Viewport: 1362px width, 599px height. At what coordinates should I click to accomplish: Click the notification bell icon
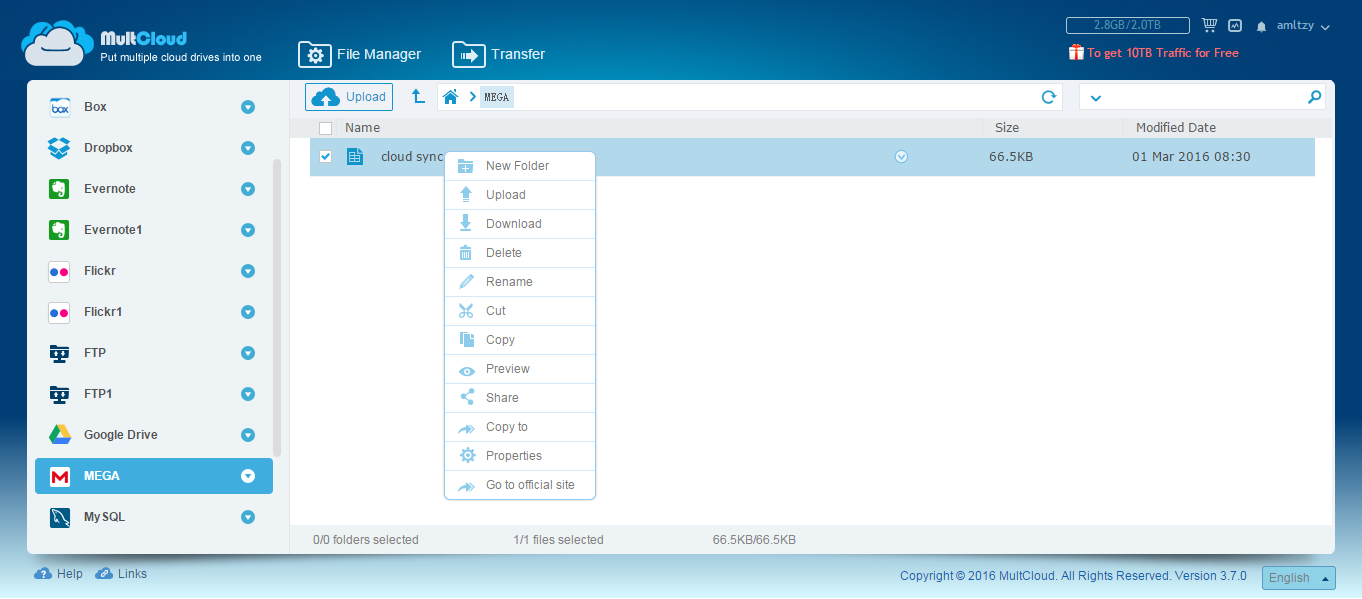(x=1262, y=27)
